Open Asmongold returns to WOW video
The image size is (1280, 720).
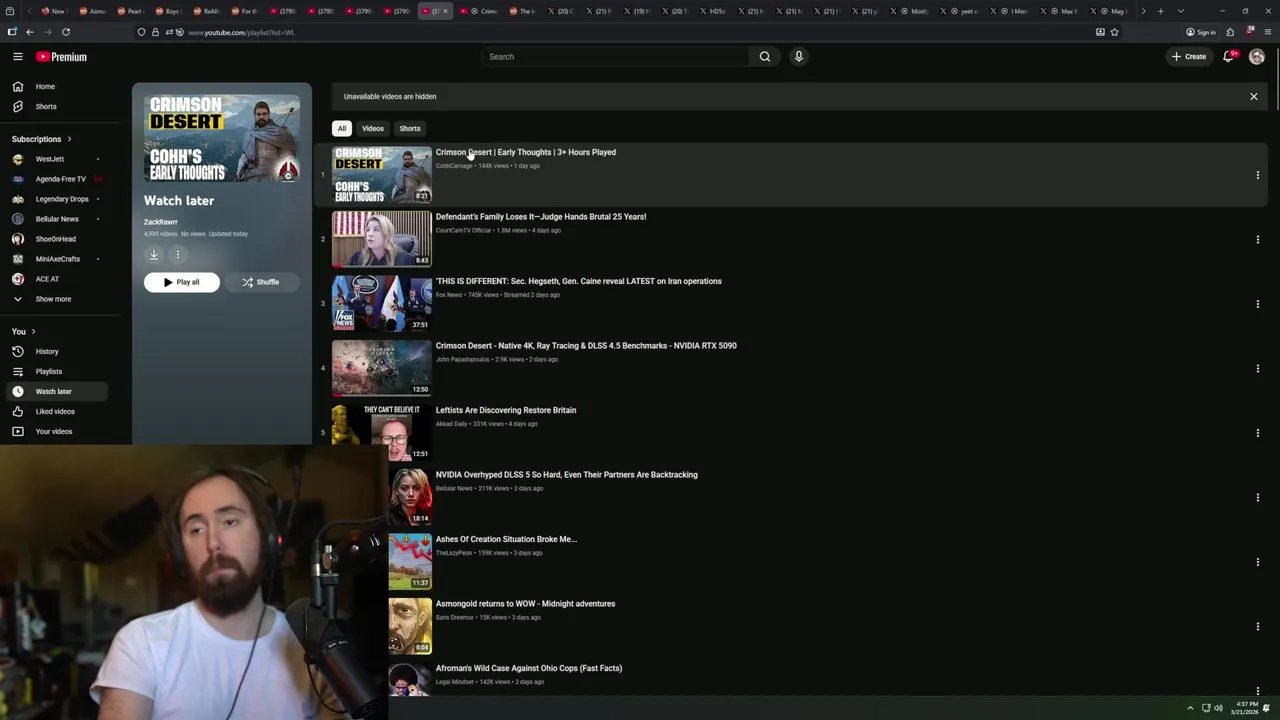click(x=526, y=604)
